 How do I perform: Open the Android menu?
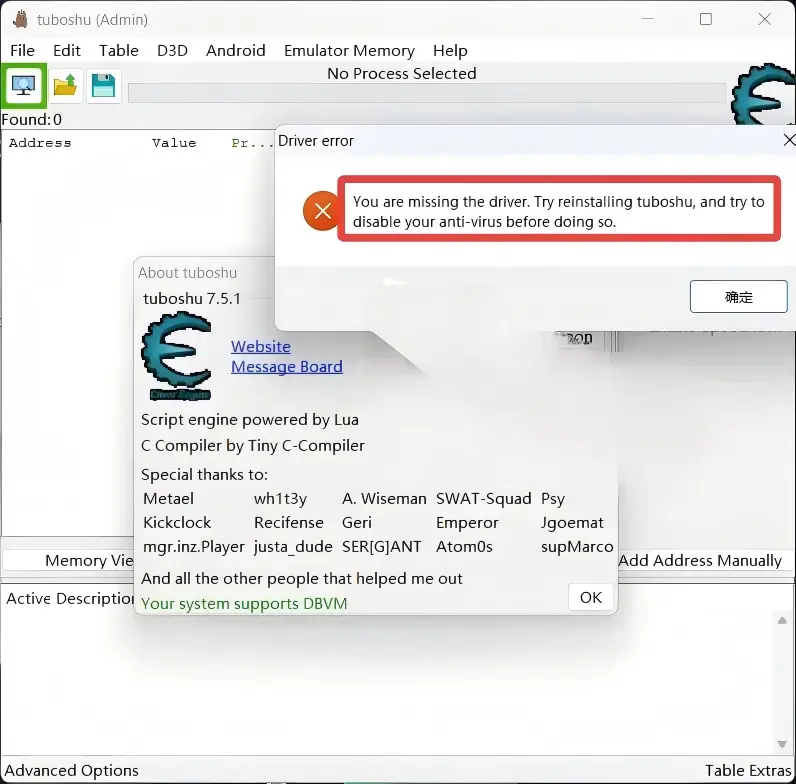coord(236,51)
